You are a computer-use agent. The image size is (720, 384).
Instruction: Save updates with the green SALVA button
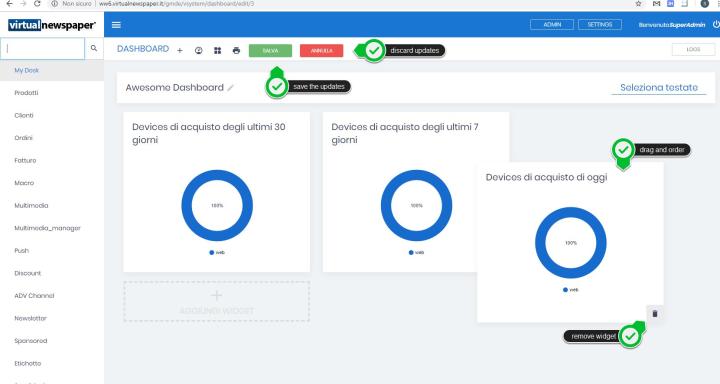270,51
